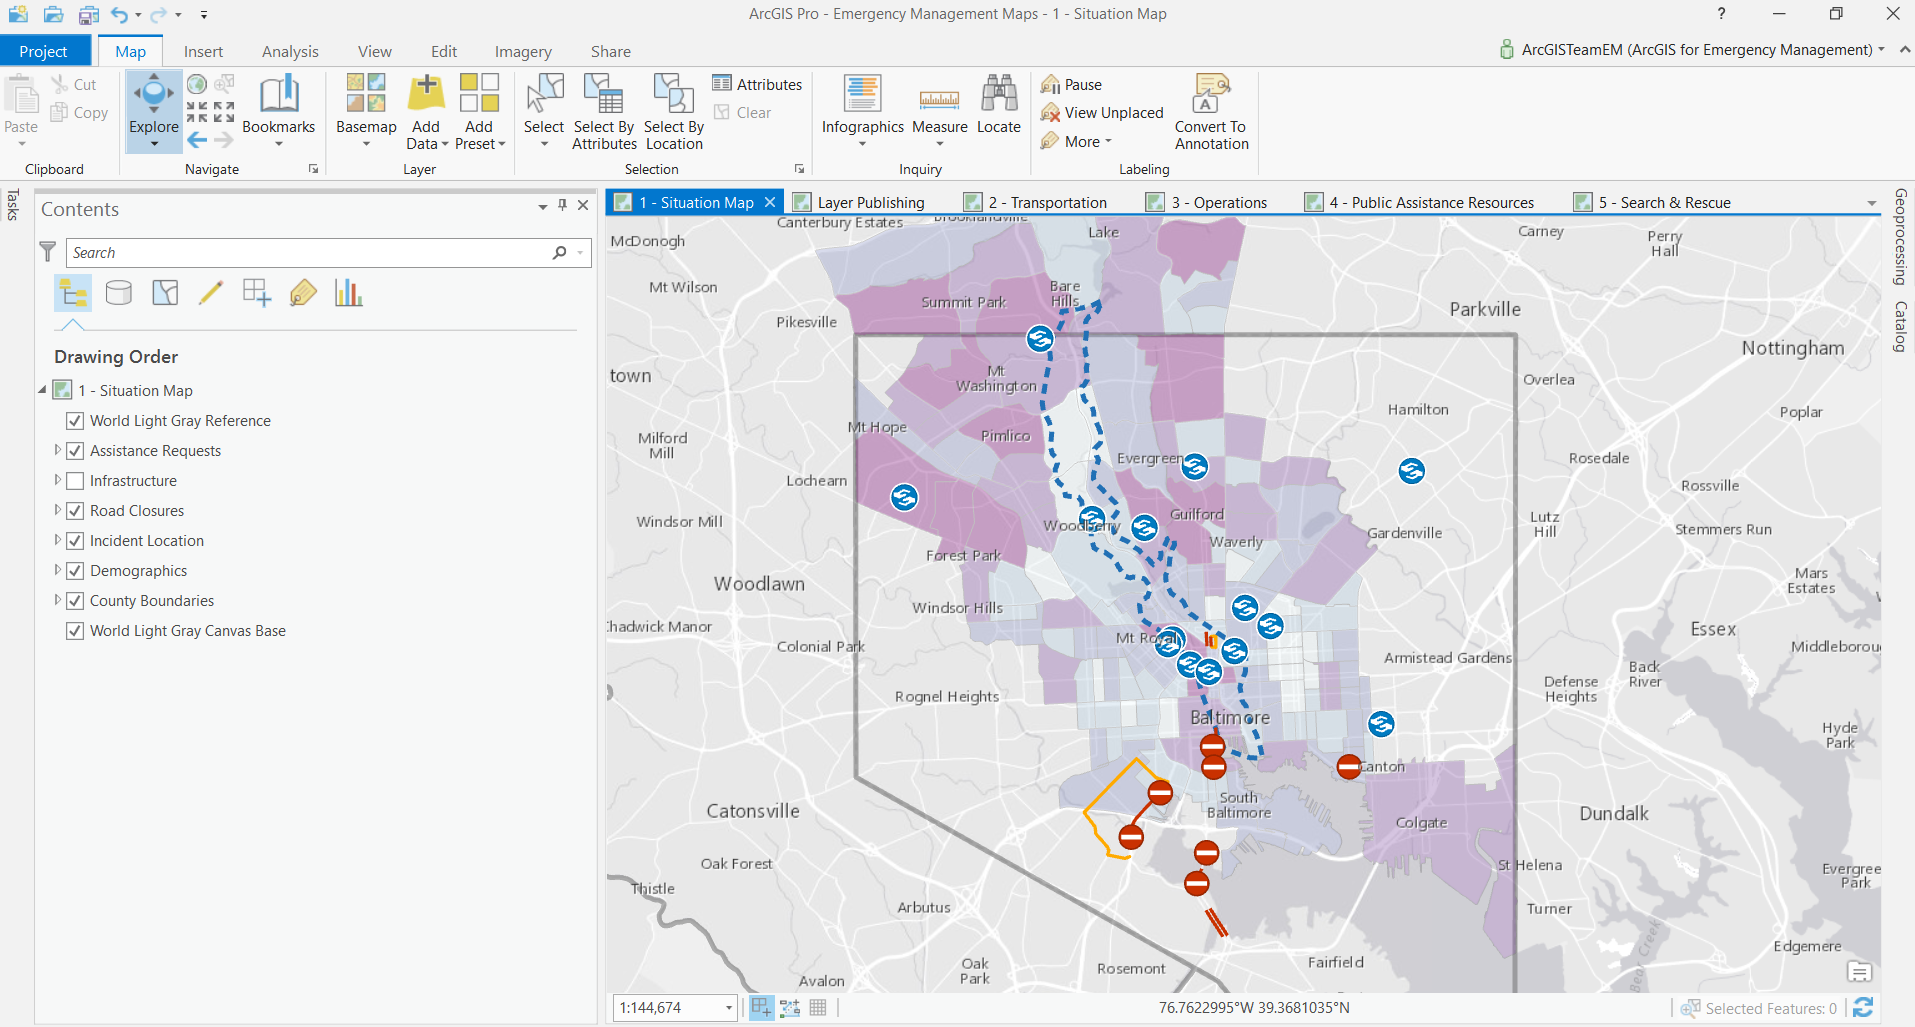This screenshot has width=1915, height=1027.
Task: Open the Imagery ribbon tab
Action: point(523,51)
